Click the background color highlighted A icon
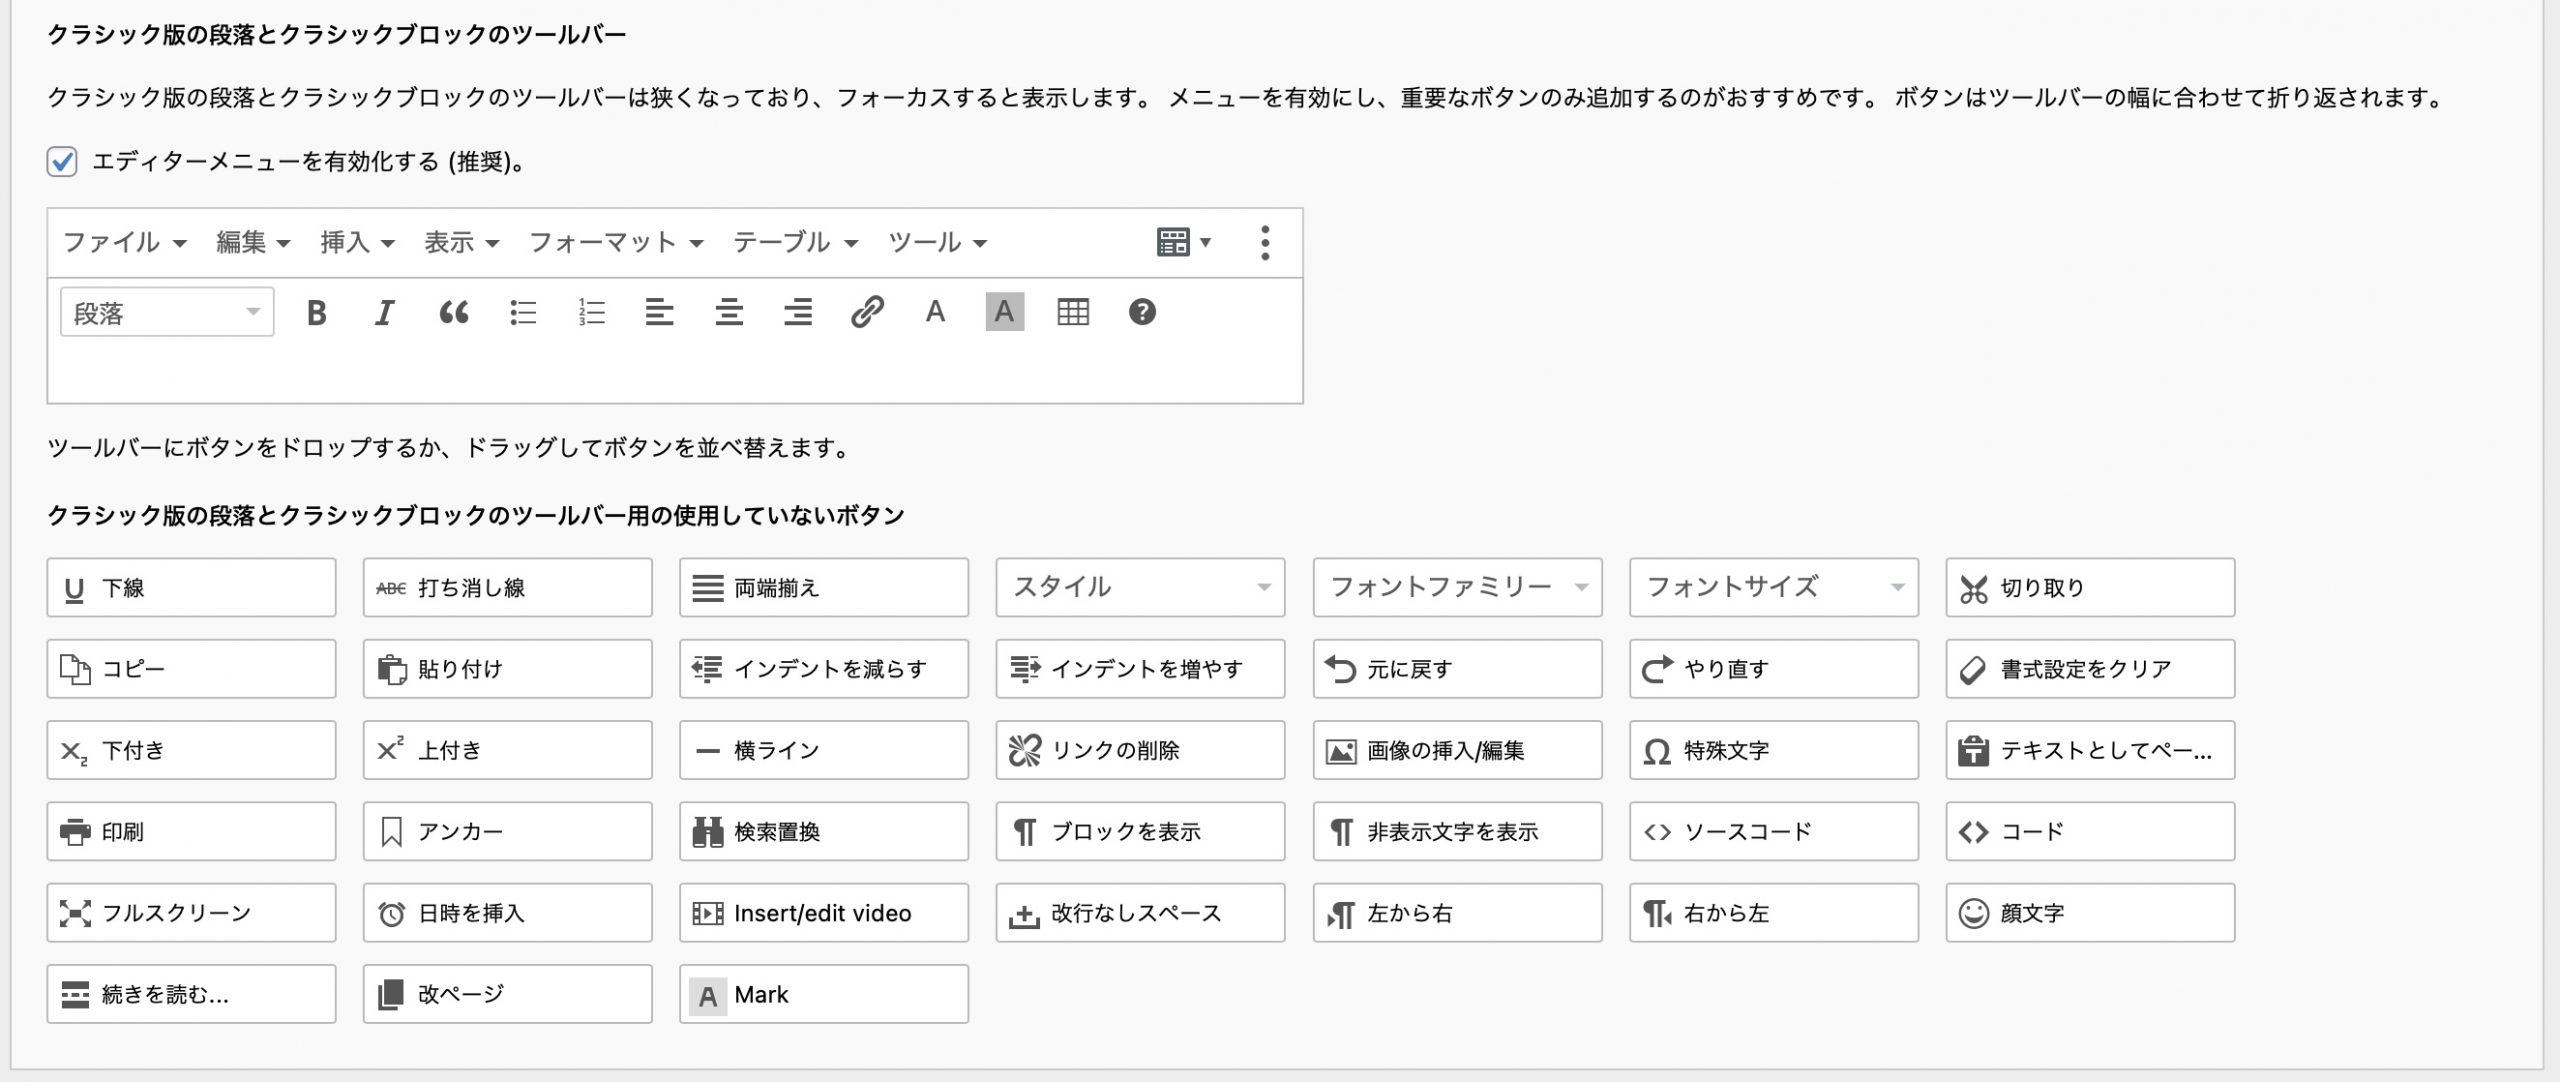The width and height of the screenshot is (2560, 1082). point(1004,312)
